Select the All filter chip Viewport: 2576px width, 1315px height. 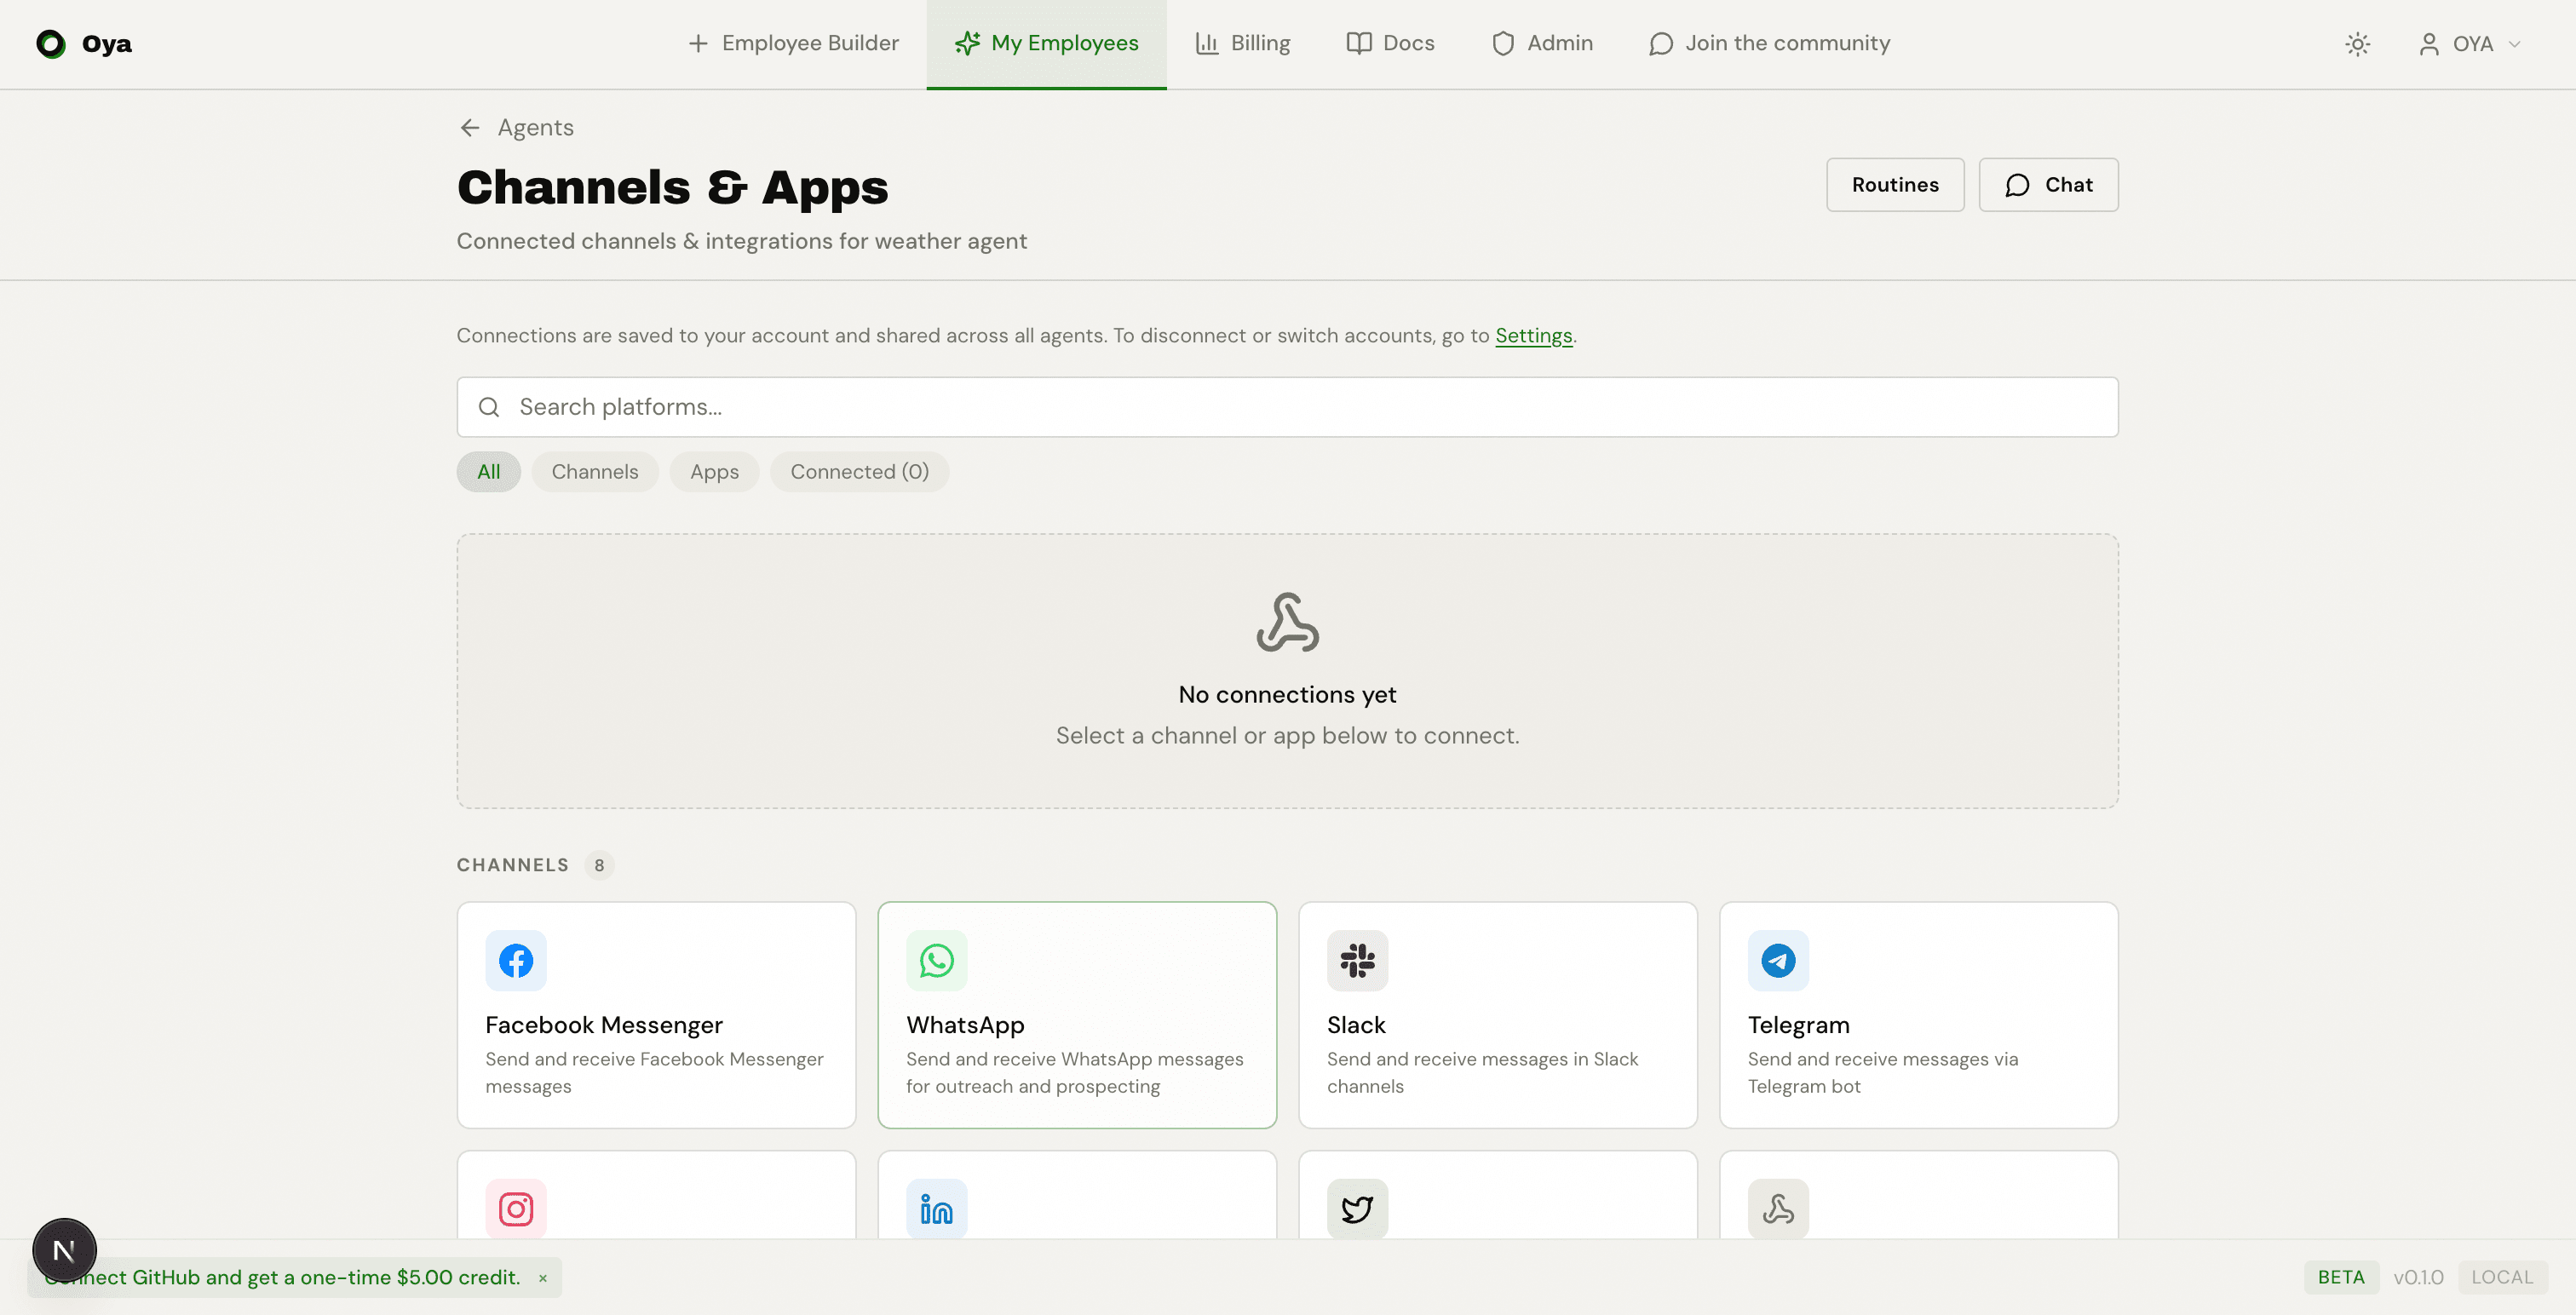[488, 471]
